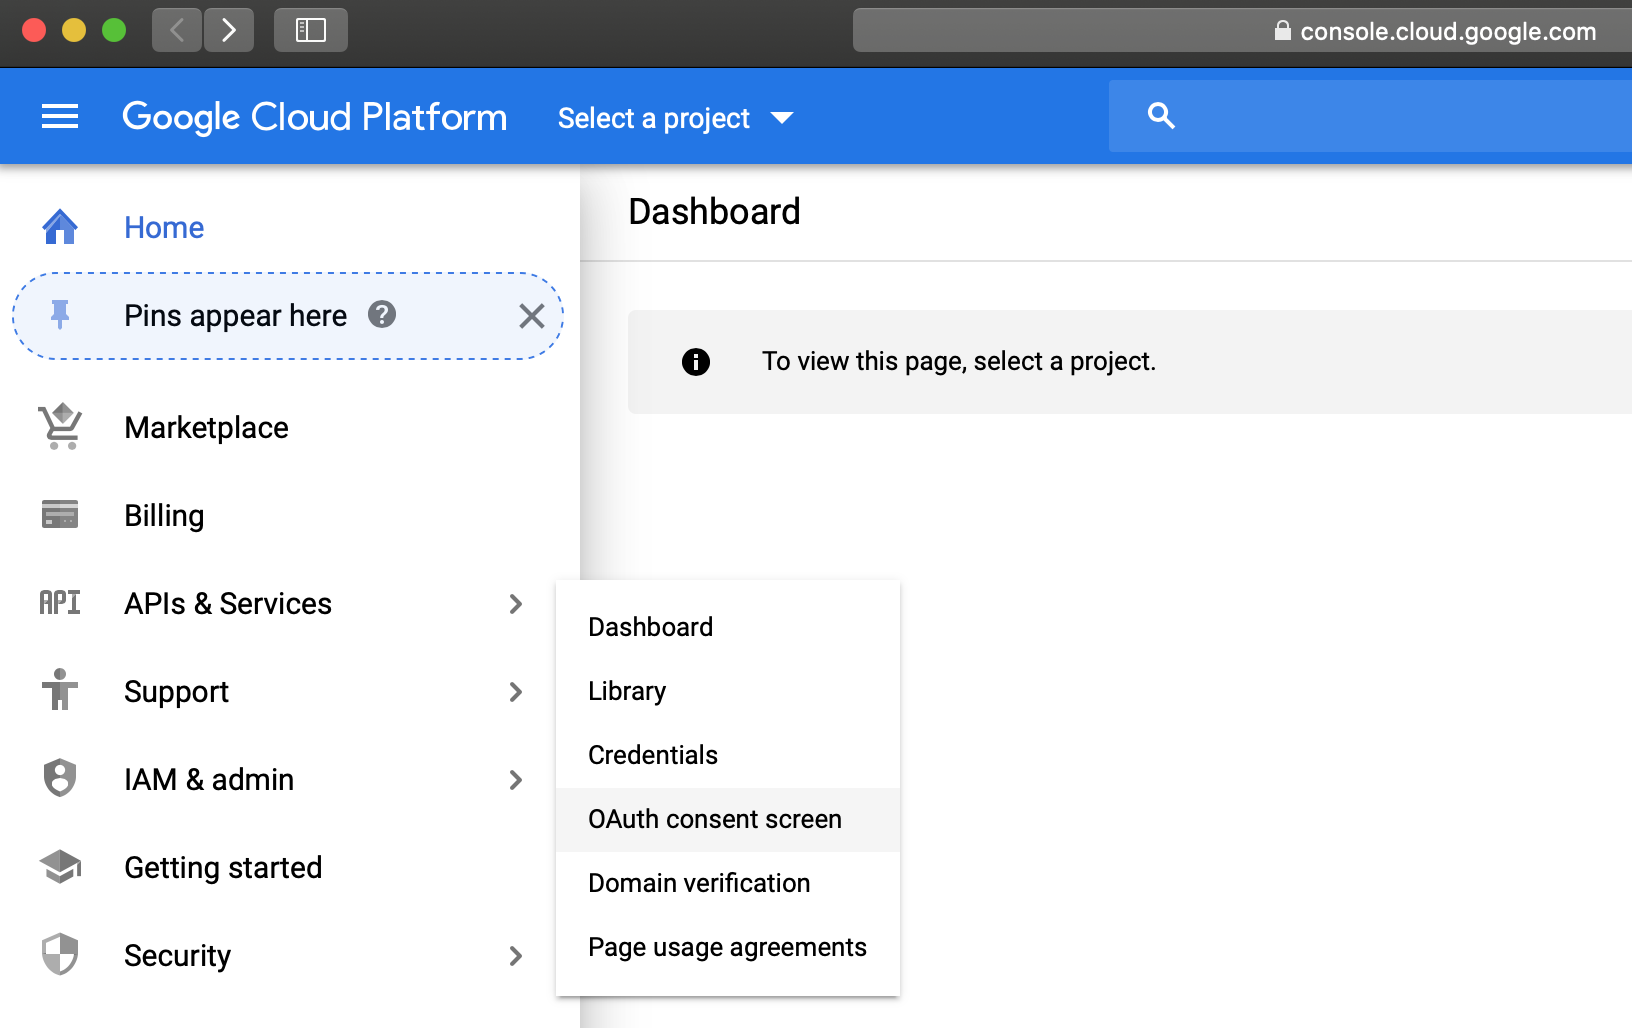Open Billing from sidebar
This screenshot has height=1028, width=1632.
click(x=164, y=516)
